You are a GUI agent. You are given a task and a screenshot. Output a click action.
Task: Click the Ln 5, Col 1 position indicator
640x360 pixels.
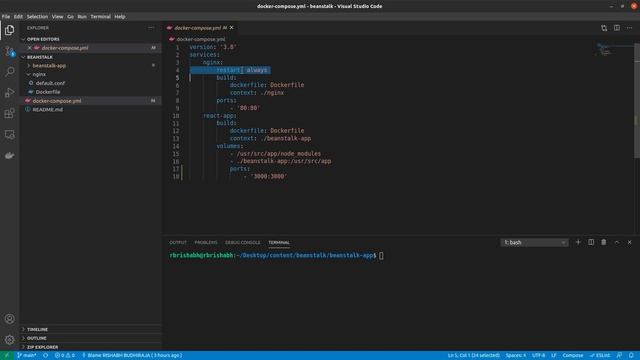tap(473, 355)
